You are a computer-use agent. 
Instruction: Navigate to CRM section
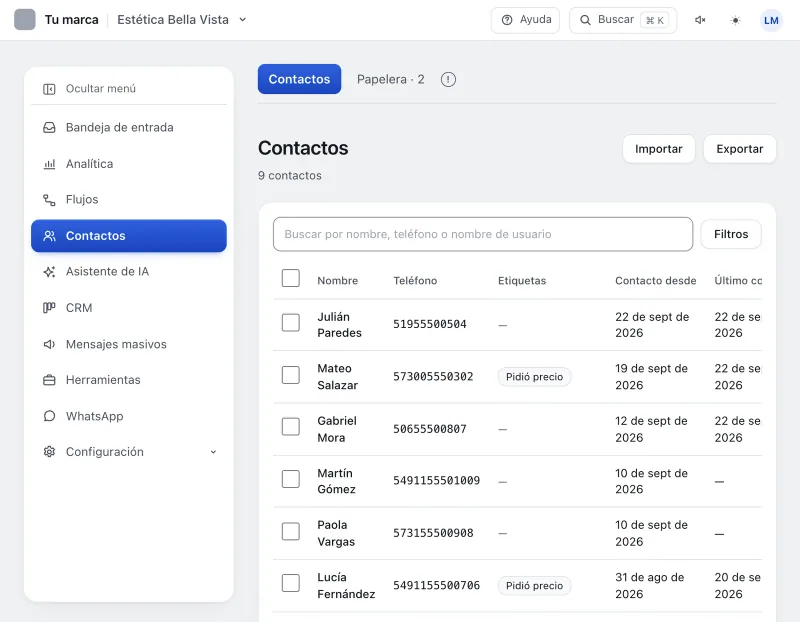pyautogui.click(x=129, y=308)
